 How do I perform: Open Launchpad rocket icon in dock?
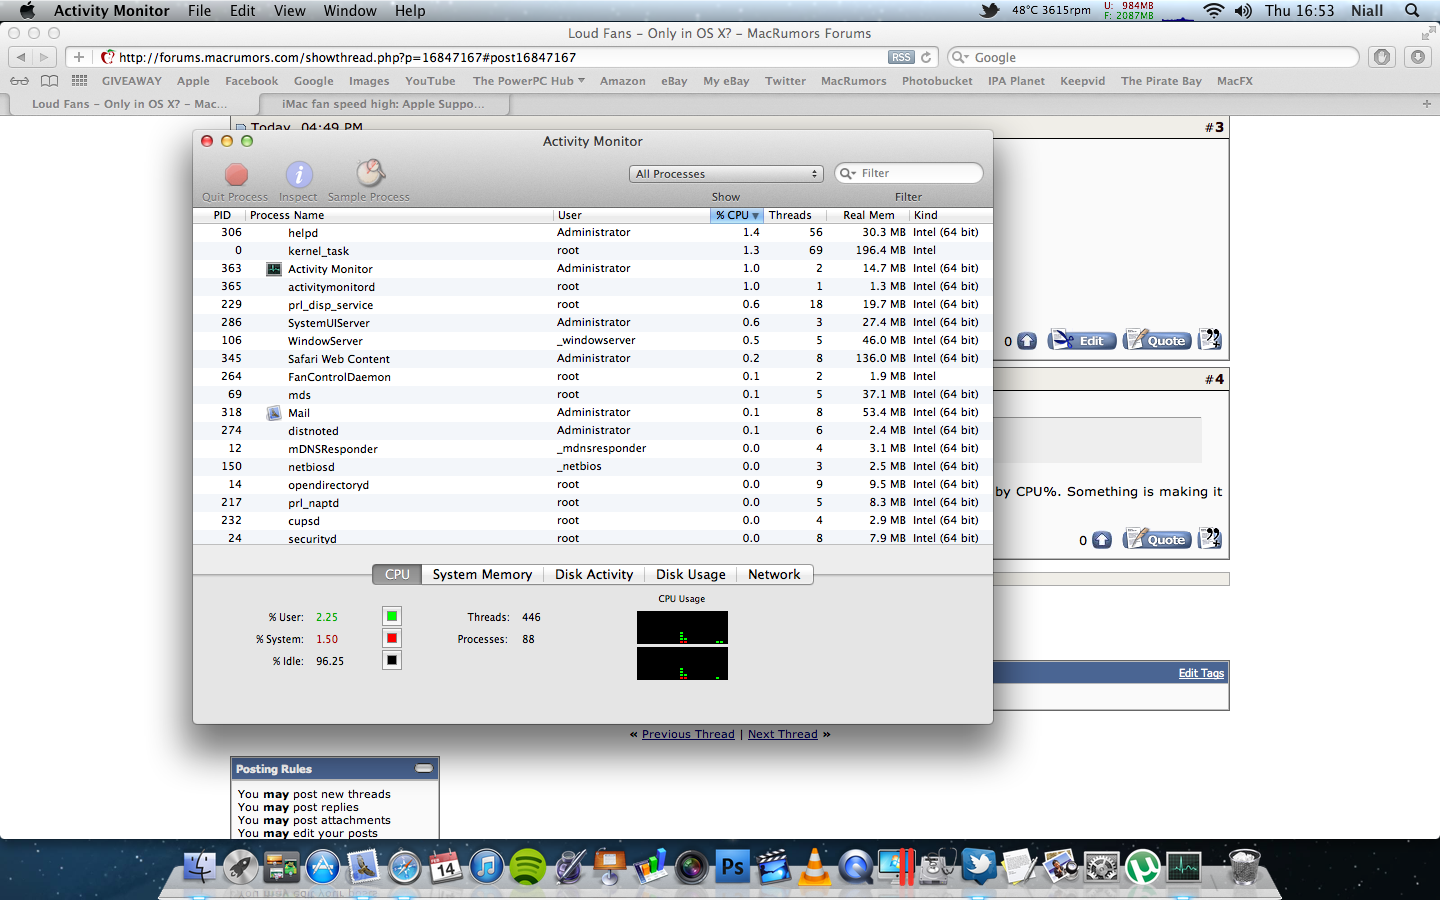tap(241, 866)
